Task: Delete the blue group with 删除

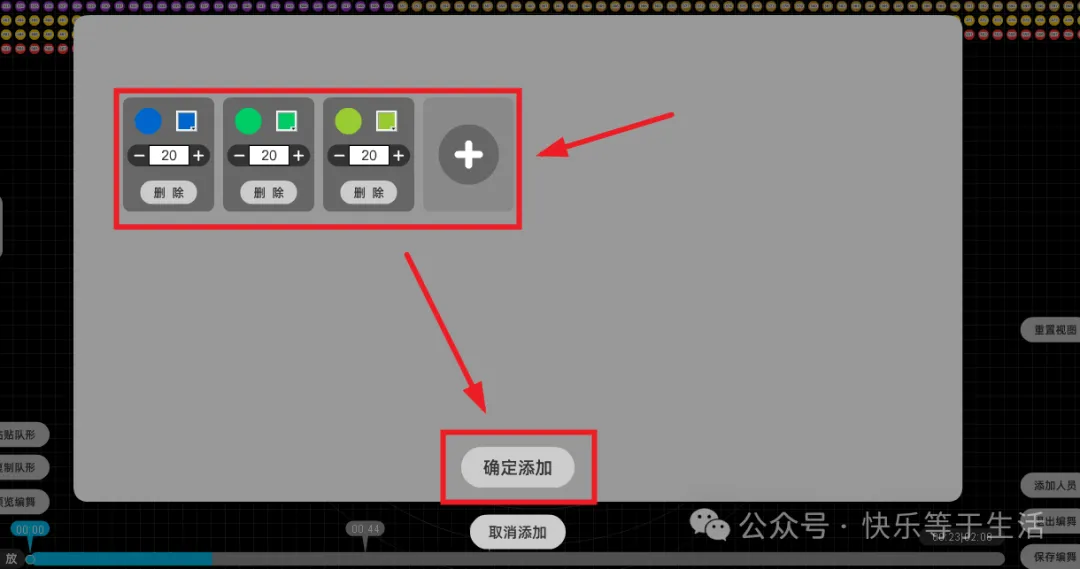Action: pyautogui.click(x=169, y=192)
